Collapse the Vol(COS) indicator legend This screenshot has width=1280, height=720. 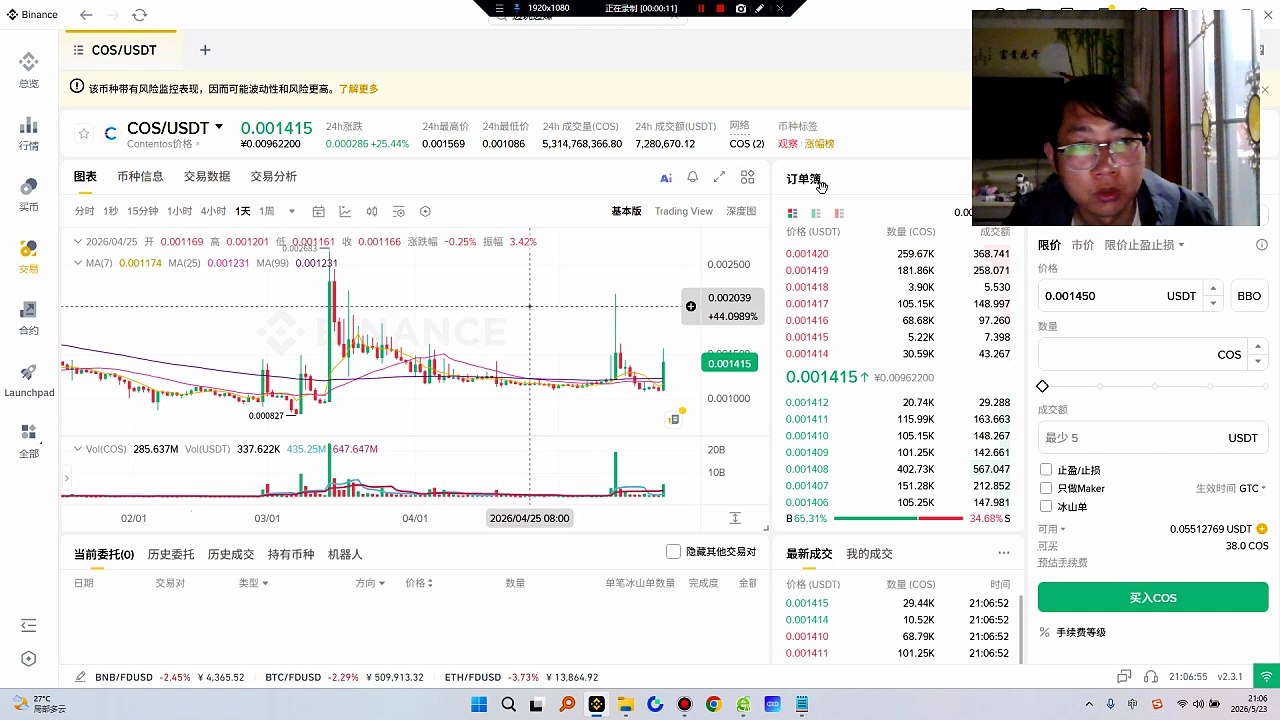coord(78,449)
